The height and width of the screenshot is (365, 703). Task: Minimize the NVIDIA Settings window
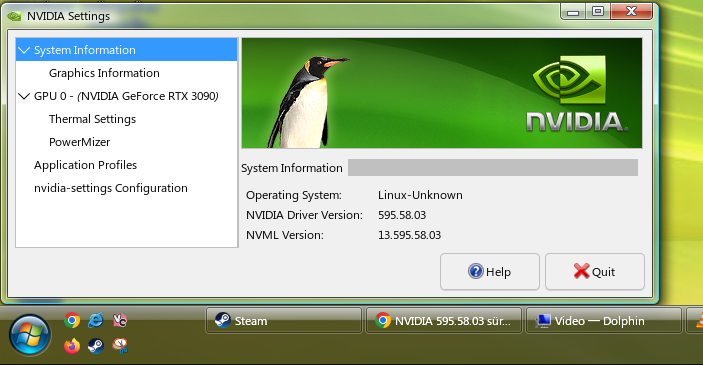[573, 12]
